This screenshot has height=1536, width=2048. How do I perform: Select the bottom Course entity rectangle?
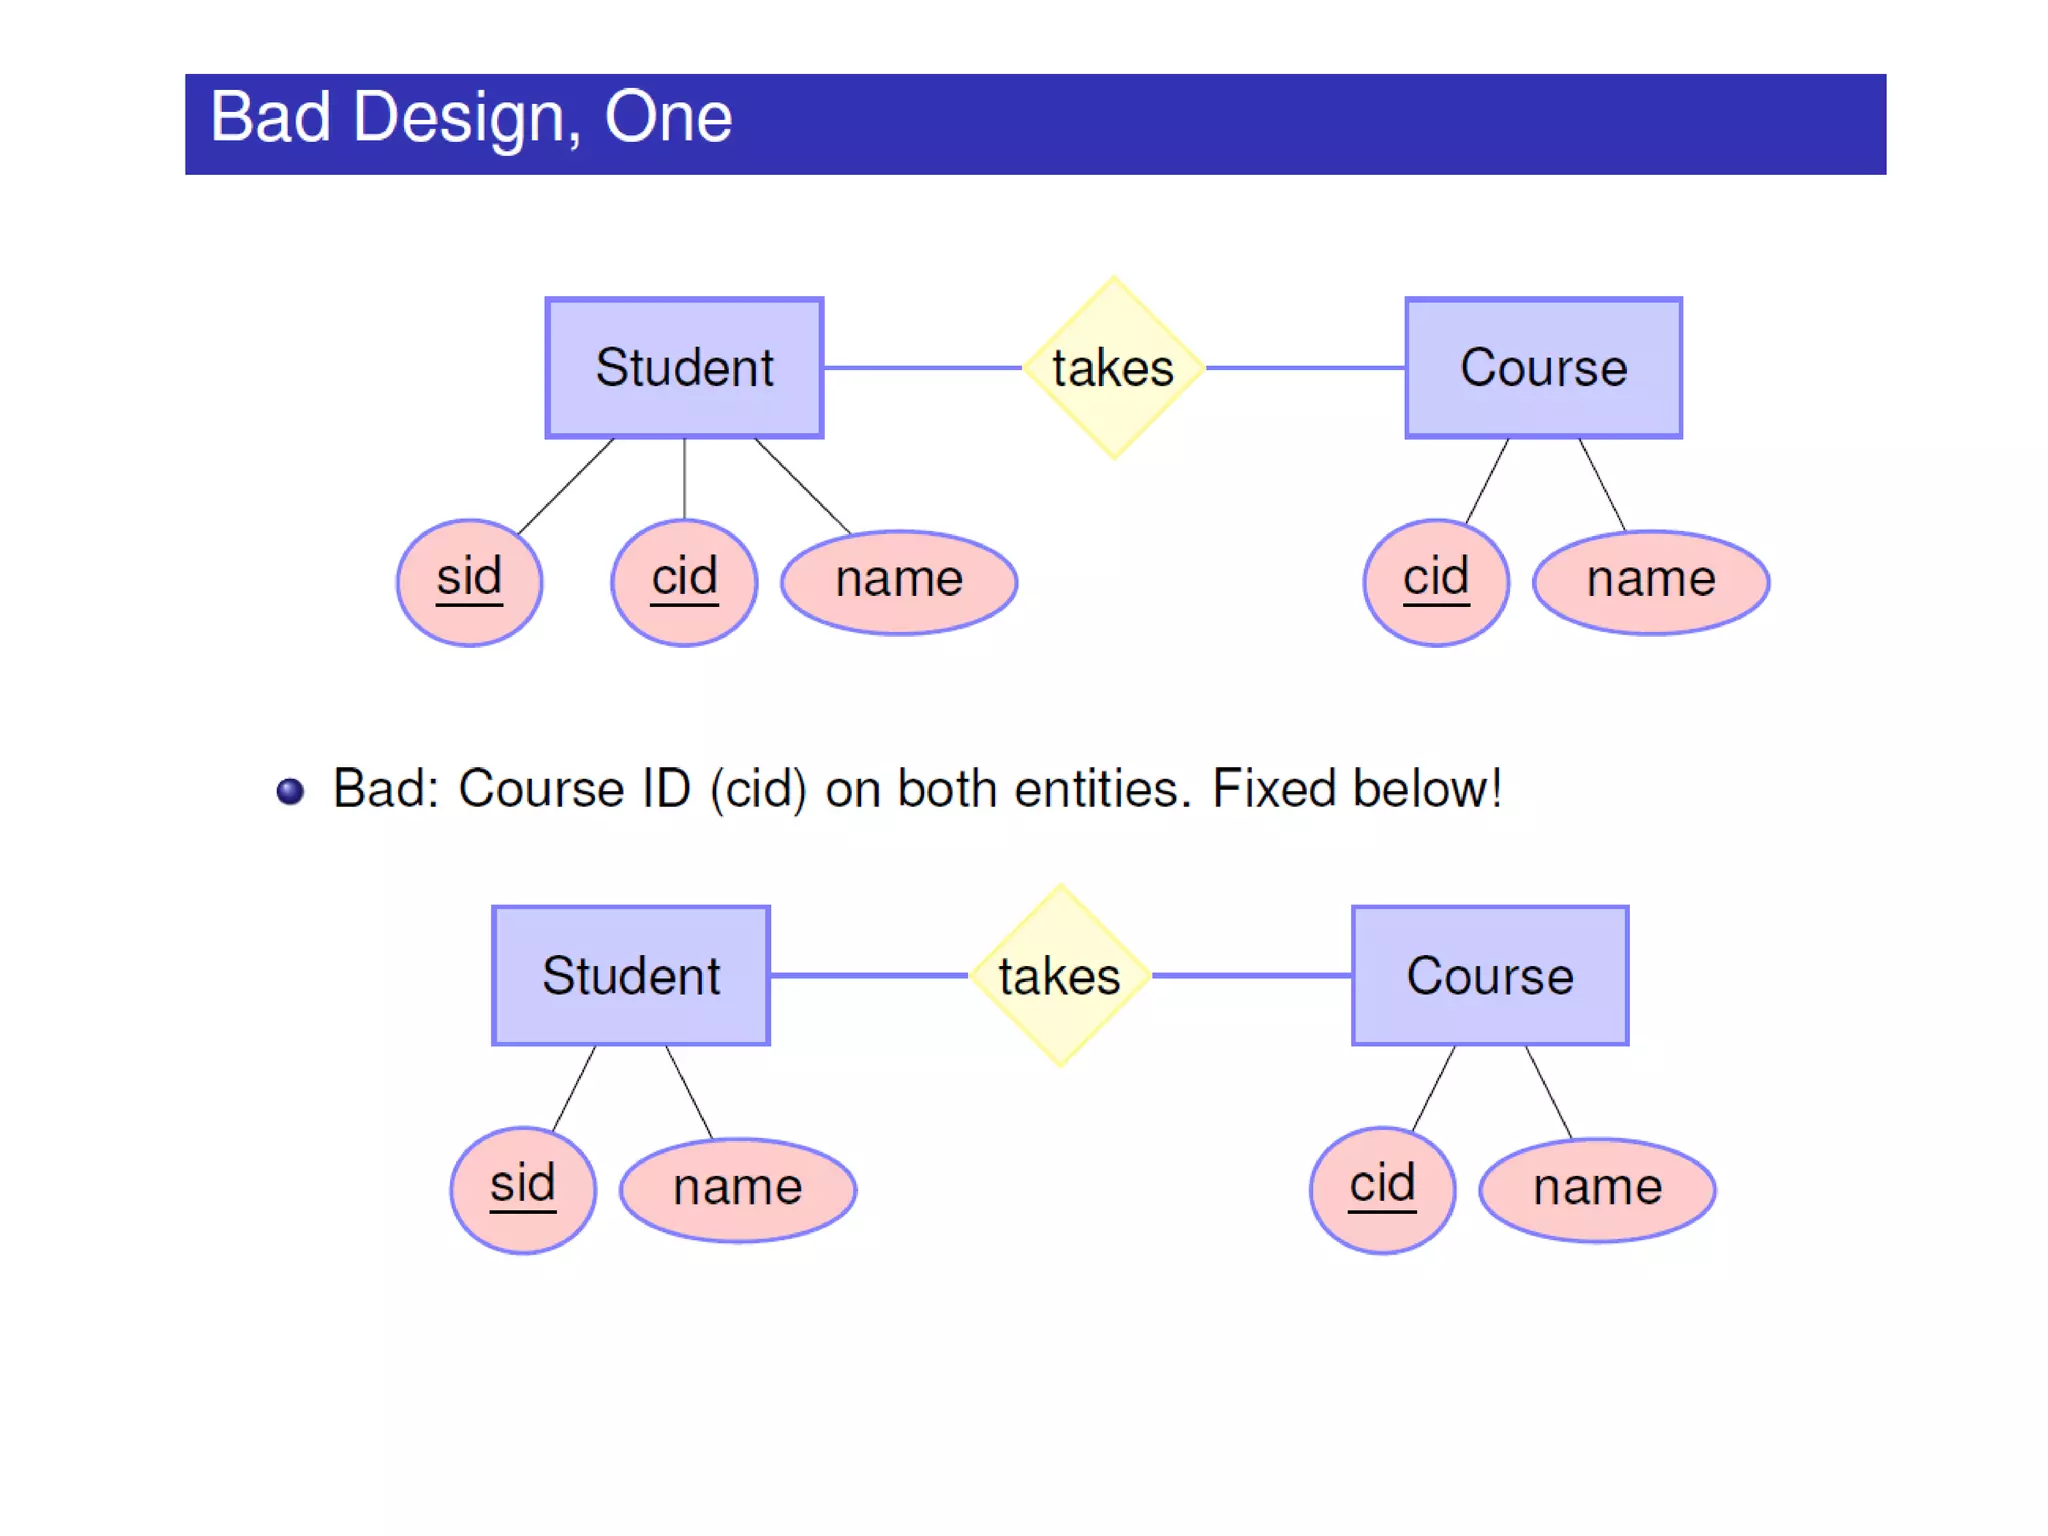point(1490,975)
